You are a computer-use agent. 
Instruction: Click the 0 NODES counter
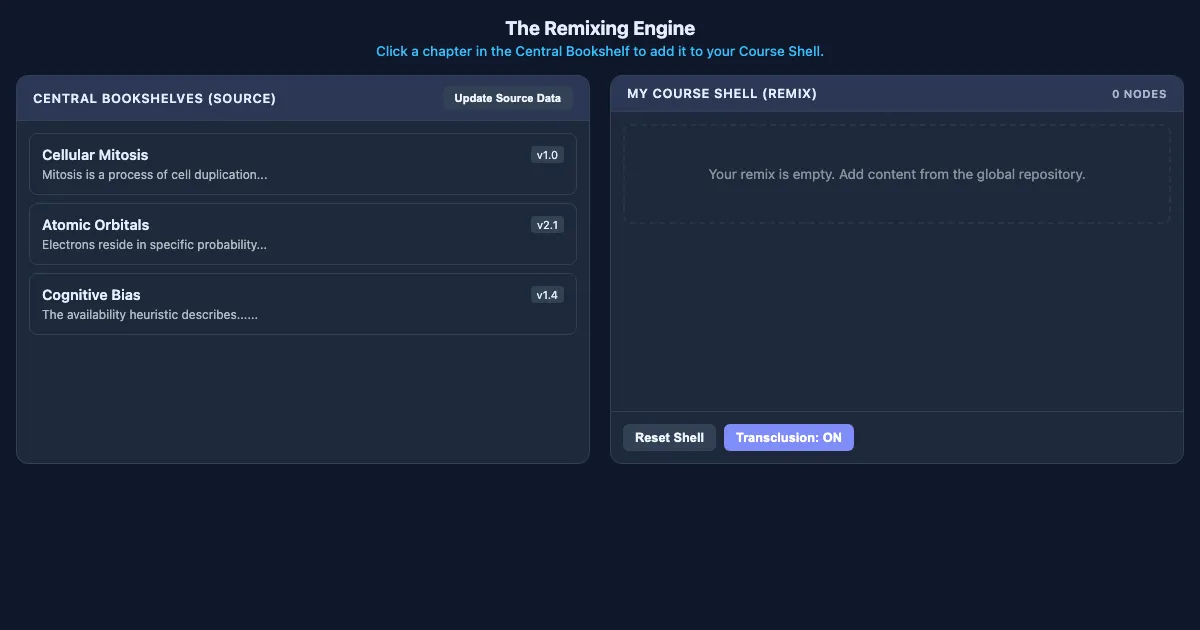[x=1139, y=94]
